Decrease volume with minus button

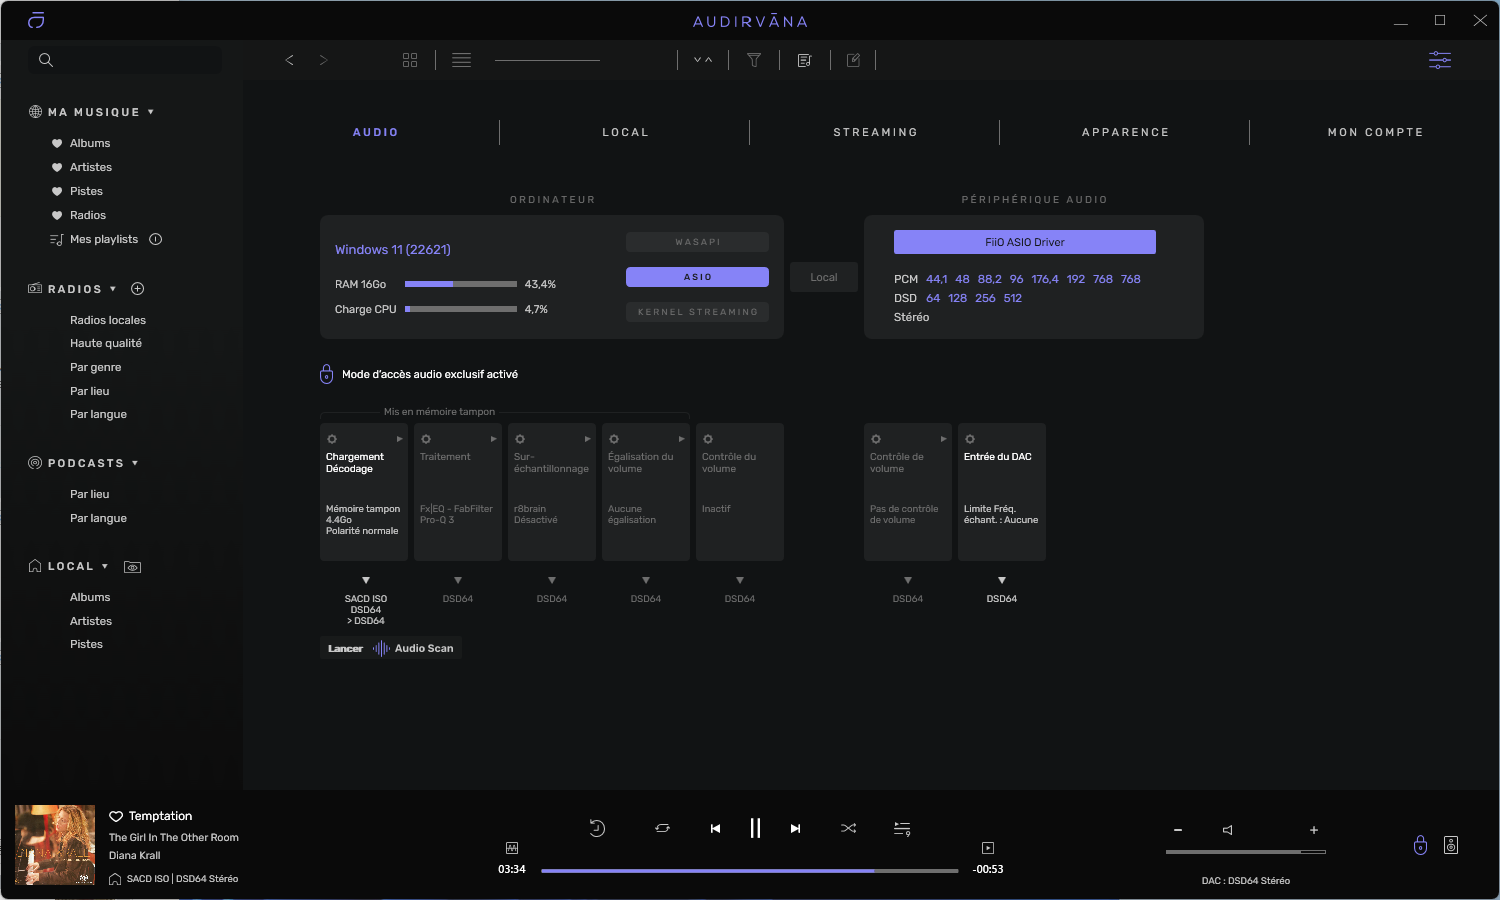pyautogui.click(x=1178, y=830)
